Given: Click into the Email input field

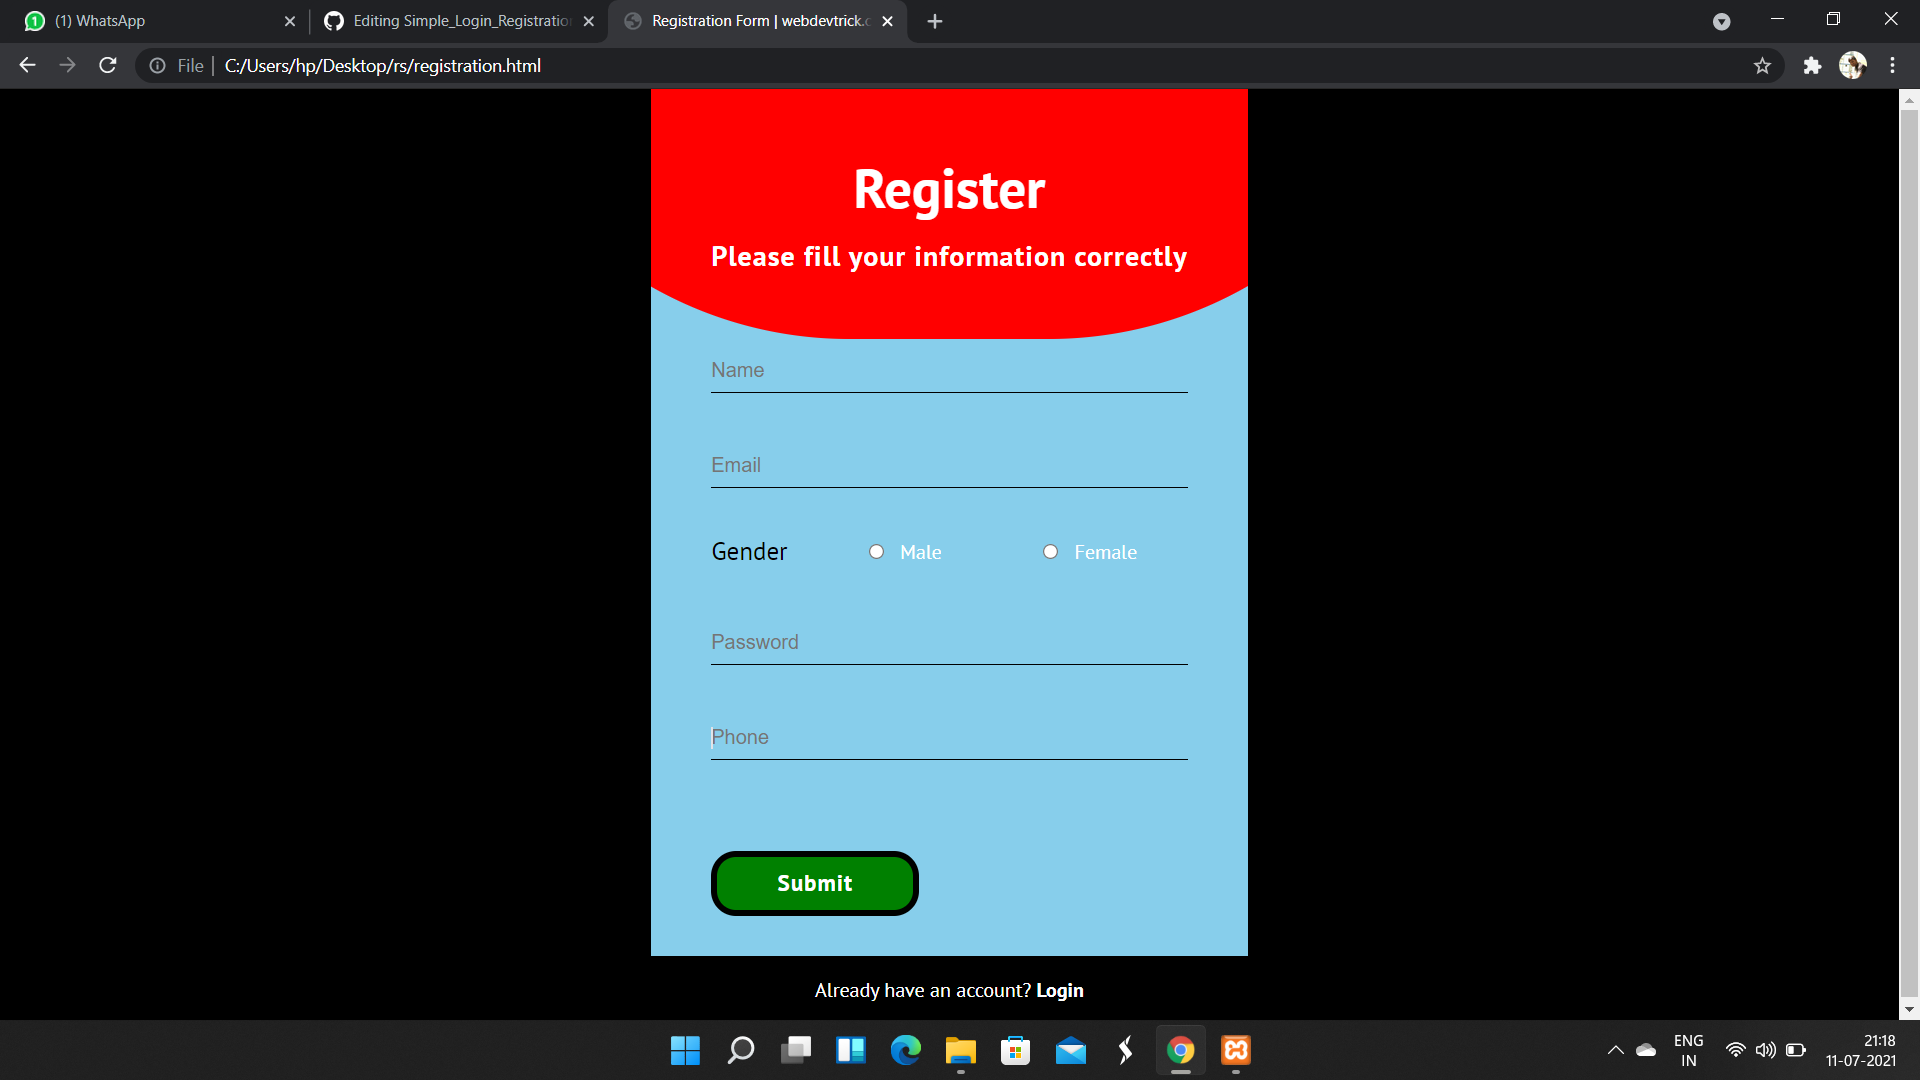Looking at the screenshot, I should click(948, 465).
